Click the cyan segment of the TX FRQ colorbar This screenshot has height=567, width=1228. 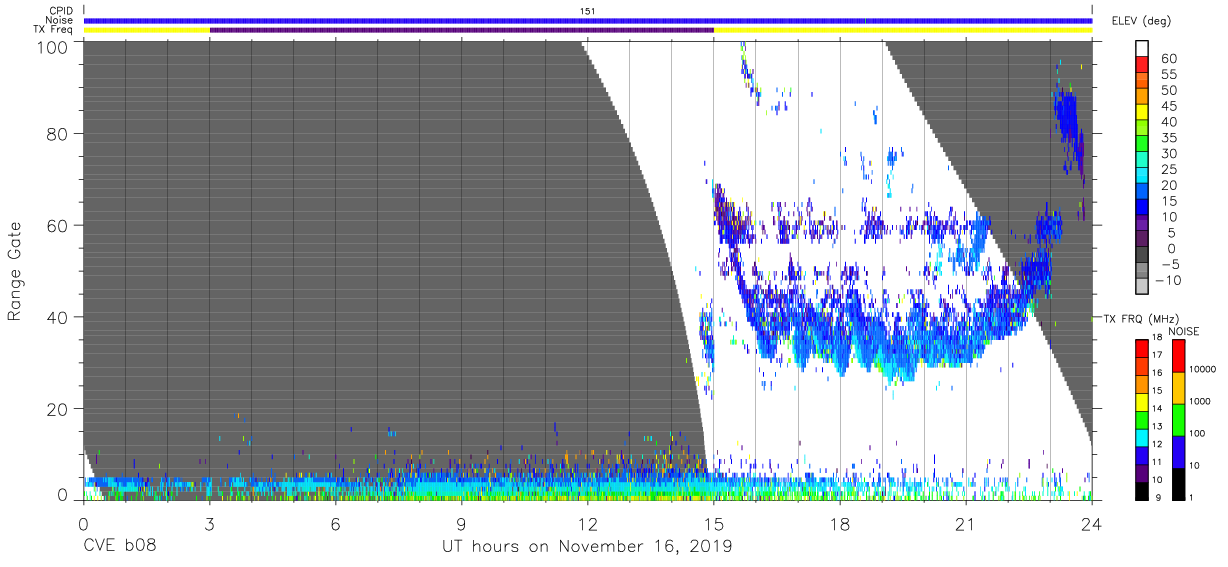(x=1142, y=436)
